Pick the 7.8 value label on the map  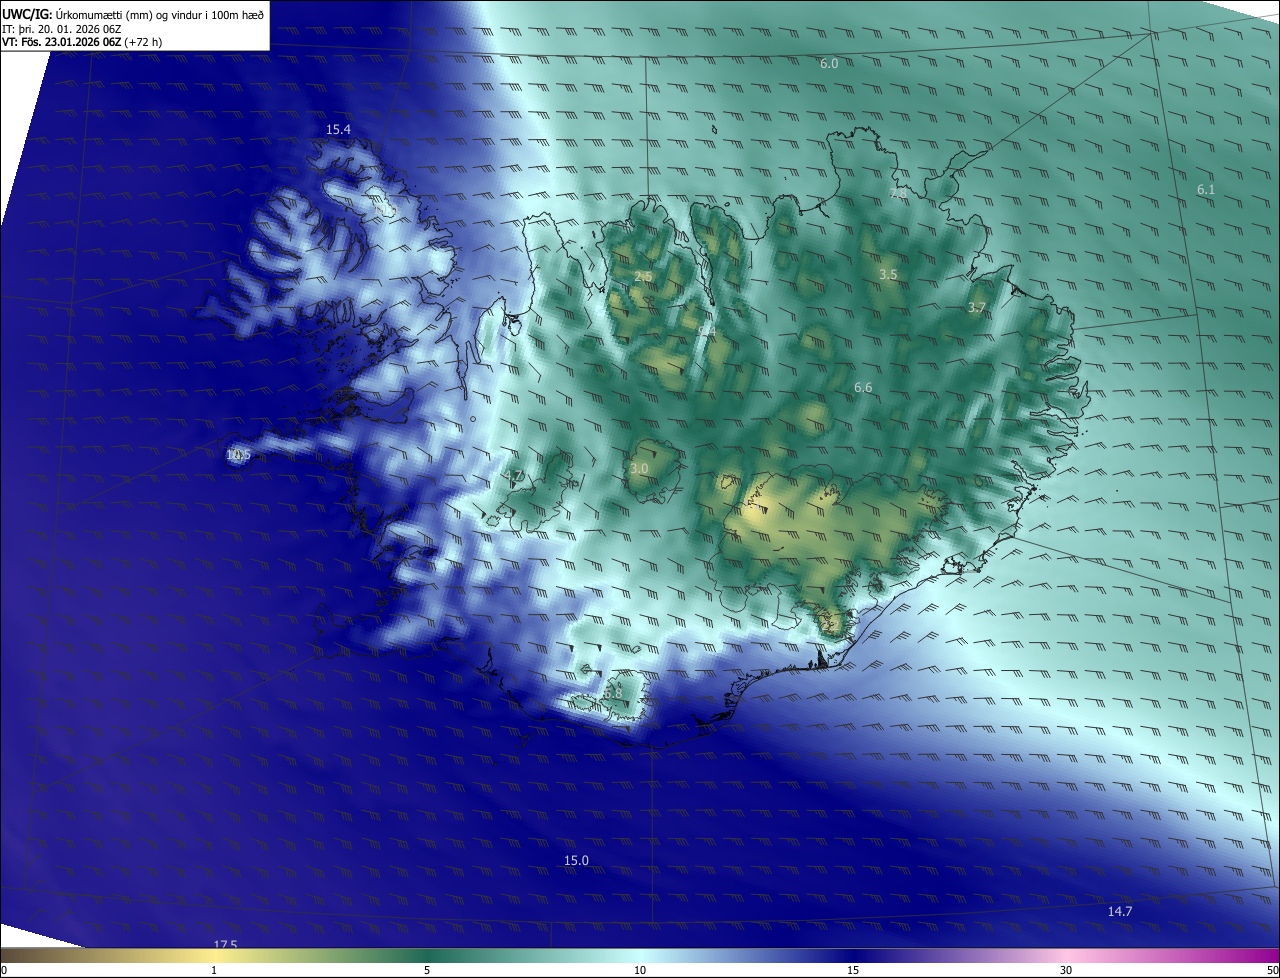898,194
